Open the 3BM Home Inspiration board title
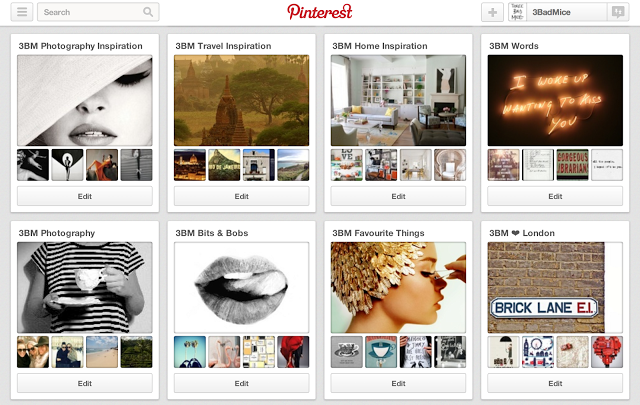 pyautogui.click(x=380, y=46)
